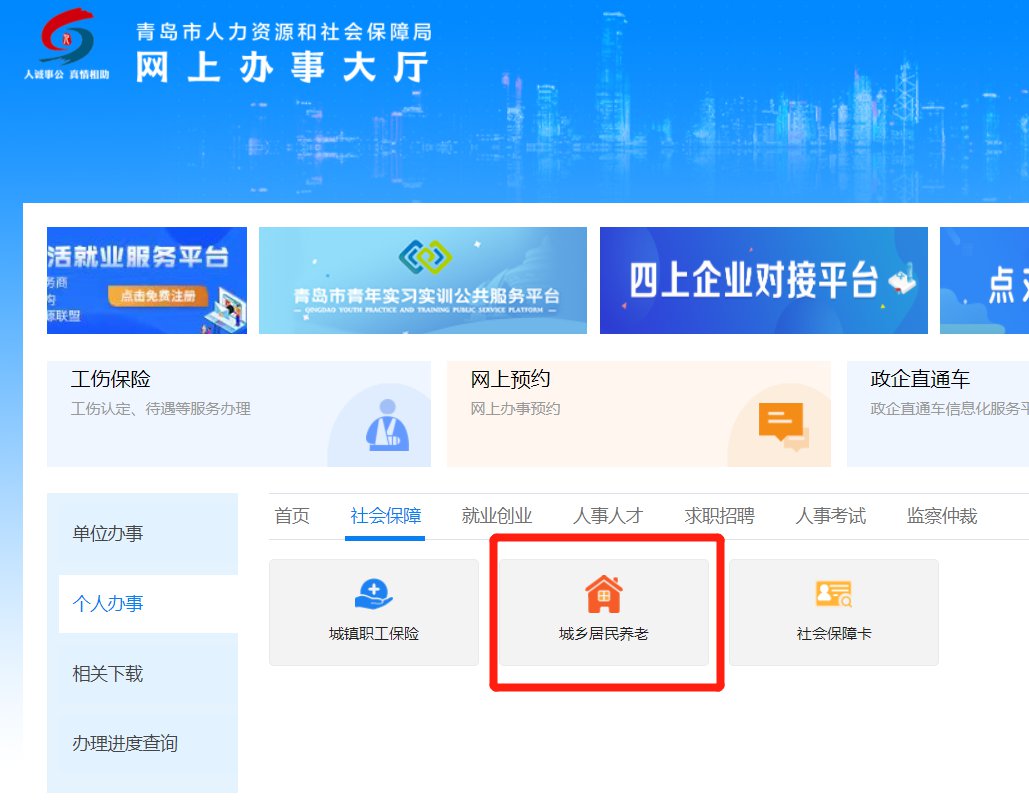Click the Qingdao HRSS logo emblem
Viewport: 1029px width, 810px height.
67,35
